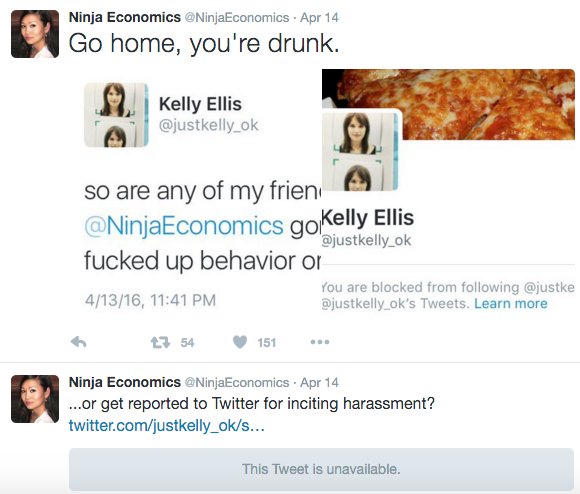Click the retweet count 54
Image resolution: width=580 pixels, height=494 pixels.
point(187,343)
